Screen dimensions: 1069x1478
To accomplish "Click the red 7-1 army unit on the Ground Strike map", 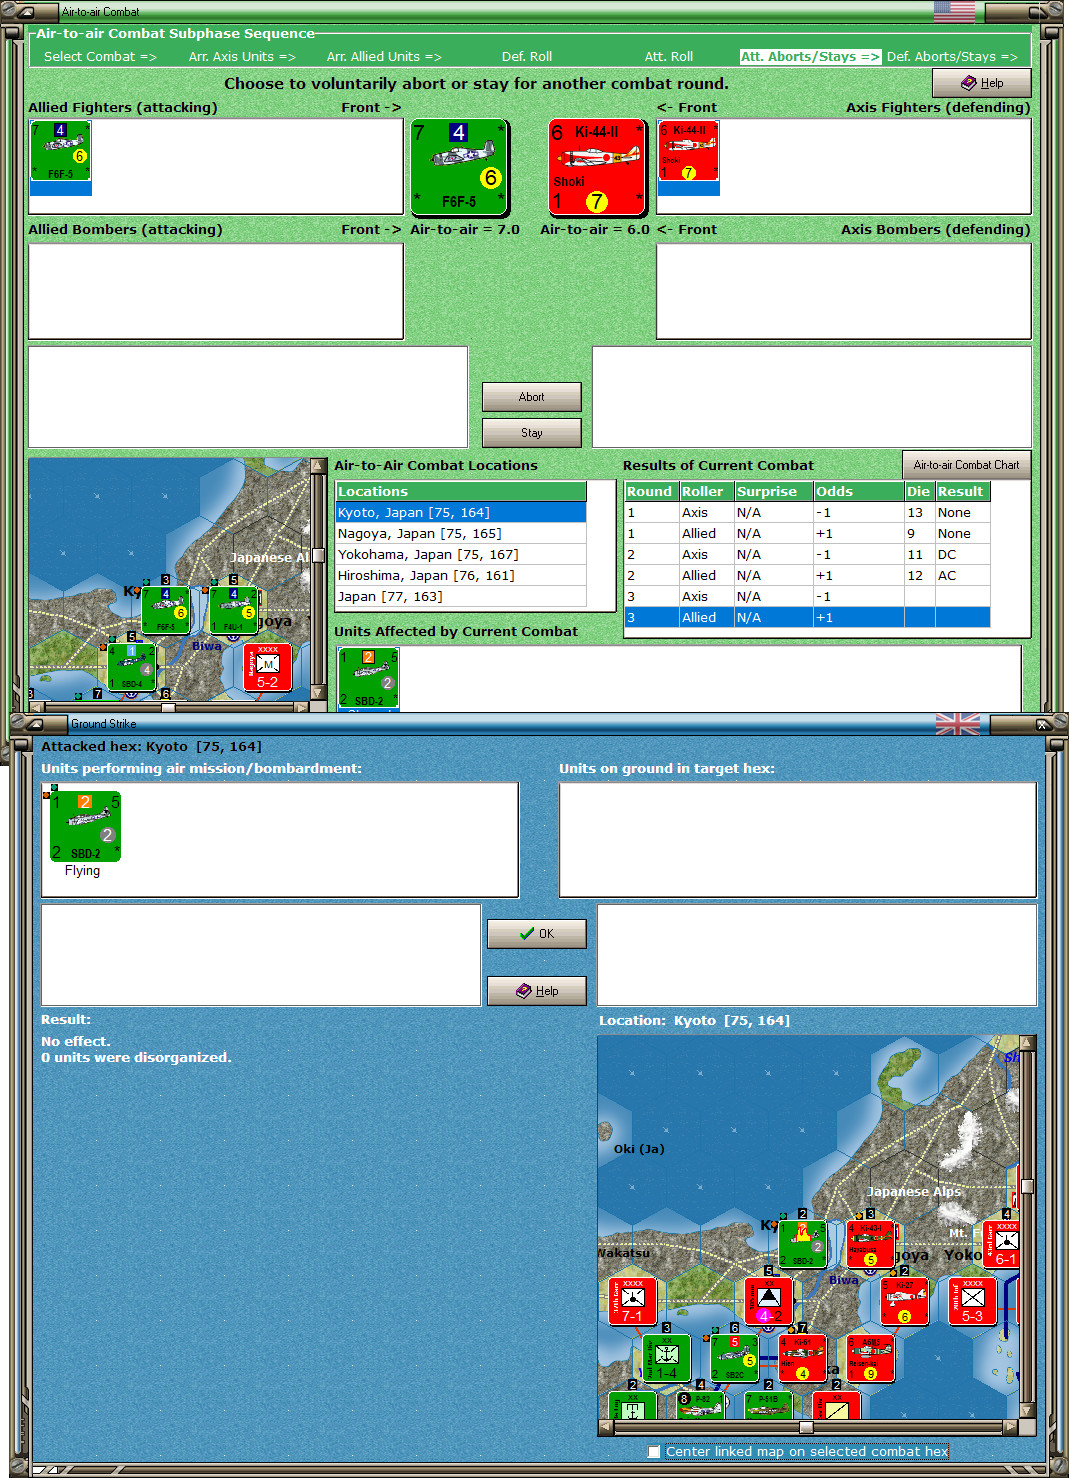I will point(633,1301).
